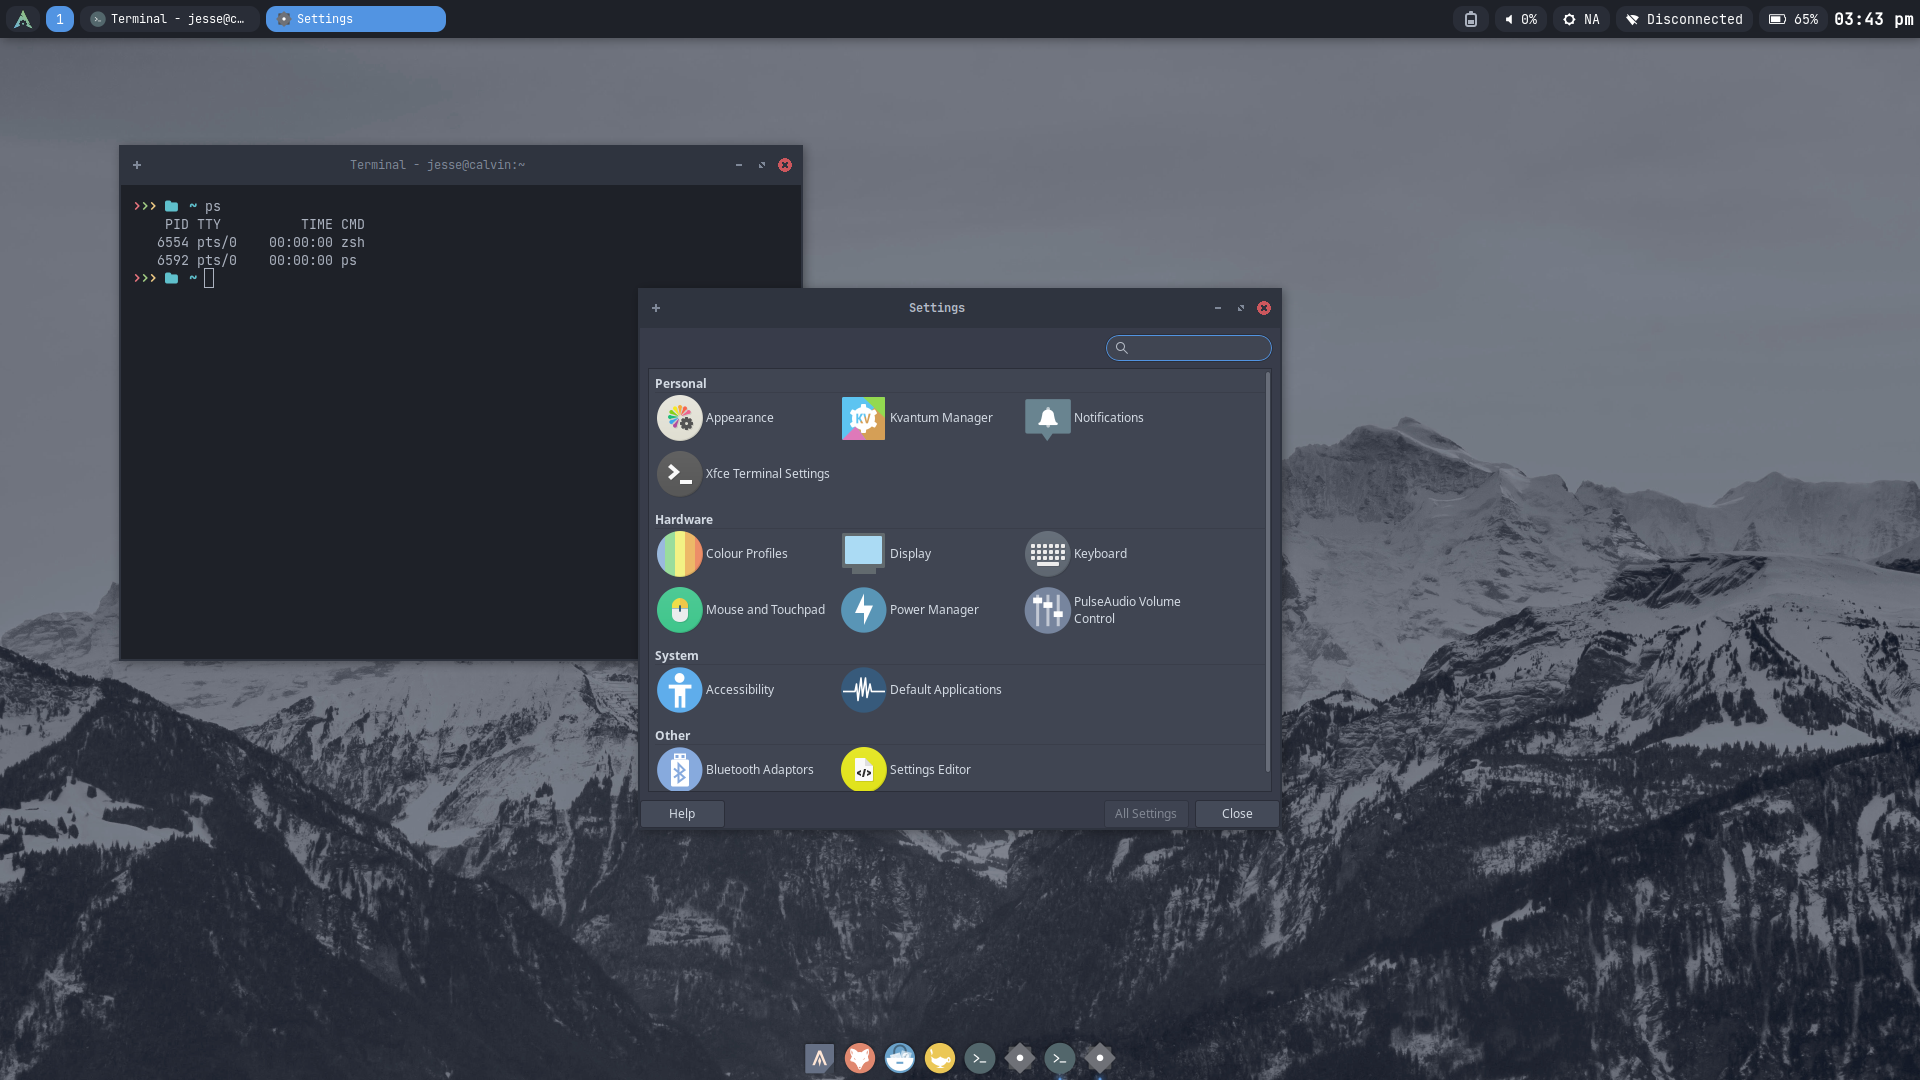Select Settings task in the top panel
Screen dimensions: 1920x1080
pyautogui.click(x=356, y=19)
